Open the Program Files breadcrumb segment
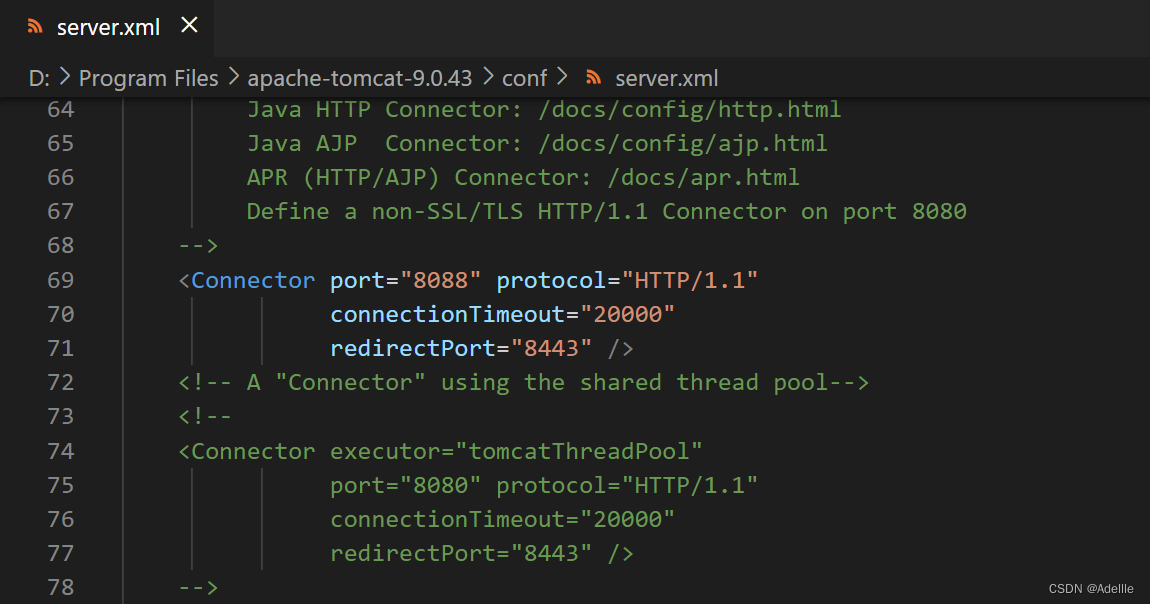The height and width of the screenshot is (604, 1150). click(x=148, y=78)
